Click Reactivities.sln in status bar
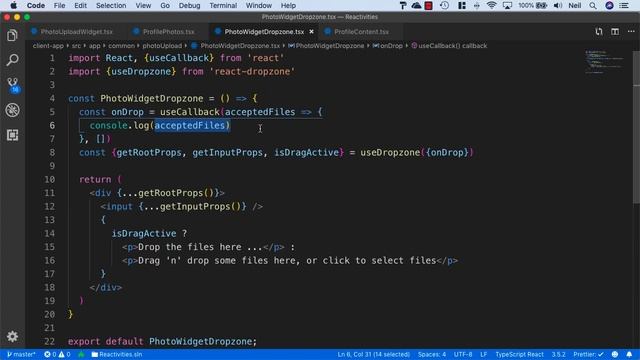 (117, 354)
